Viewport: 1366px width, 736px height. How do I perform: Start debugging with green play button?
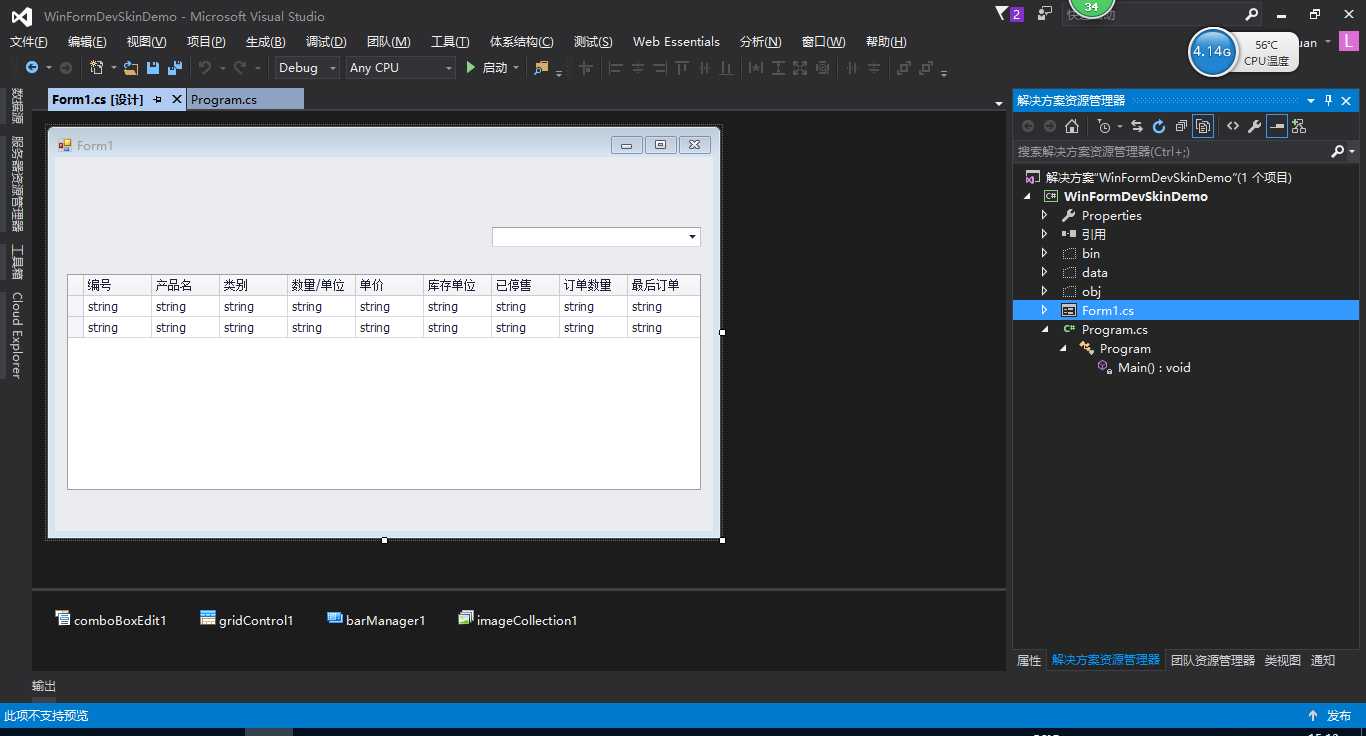tap(471, 67)
